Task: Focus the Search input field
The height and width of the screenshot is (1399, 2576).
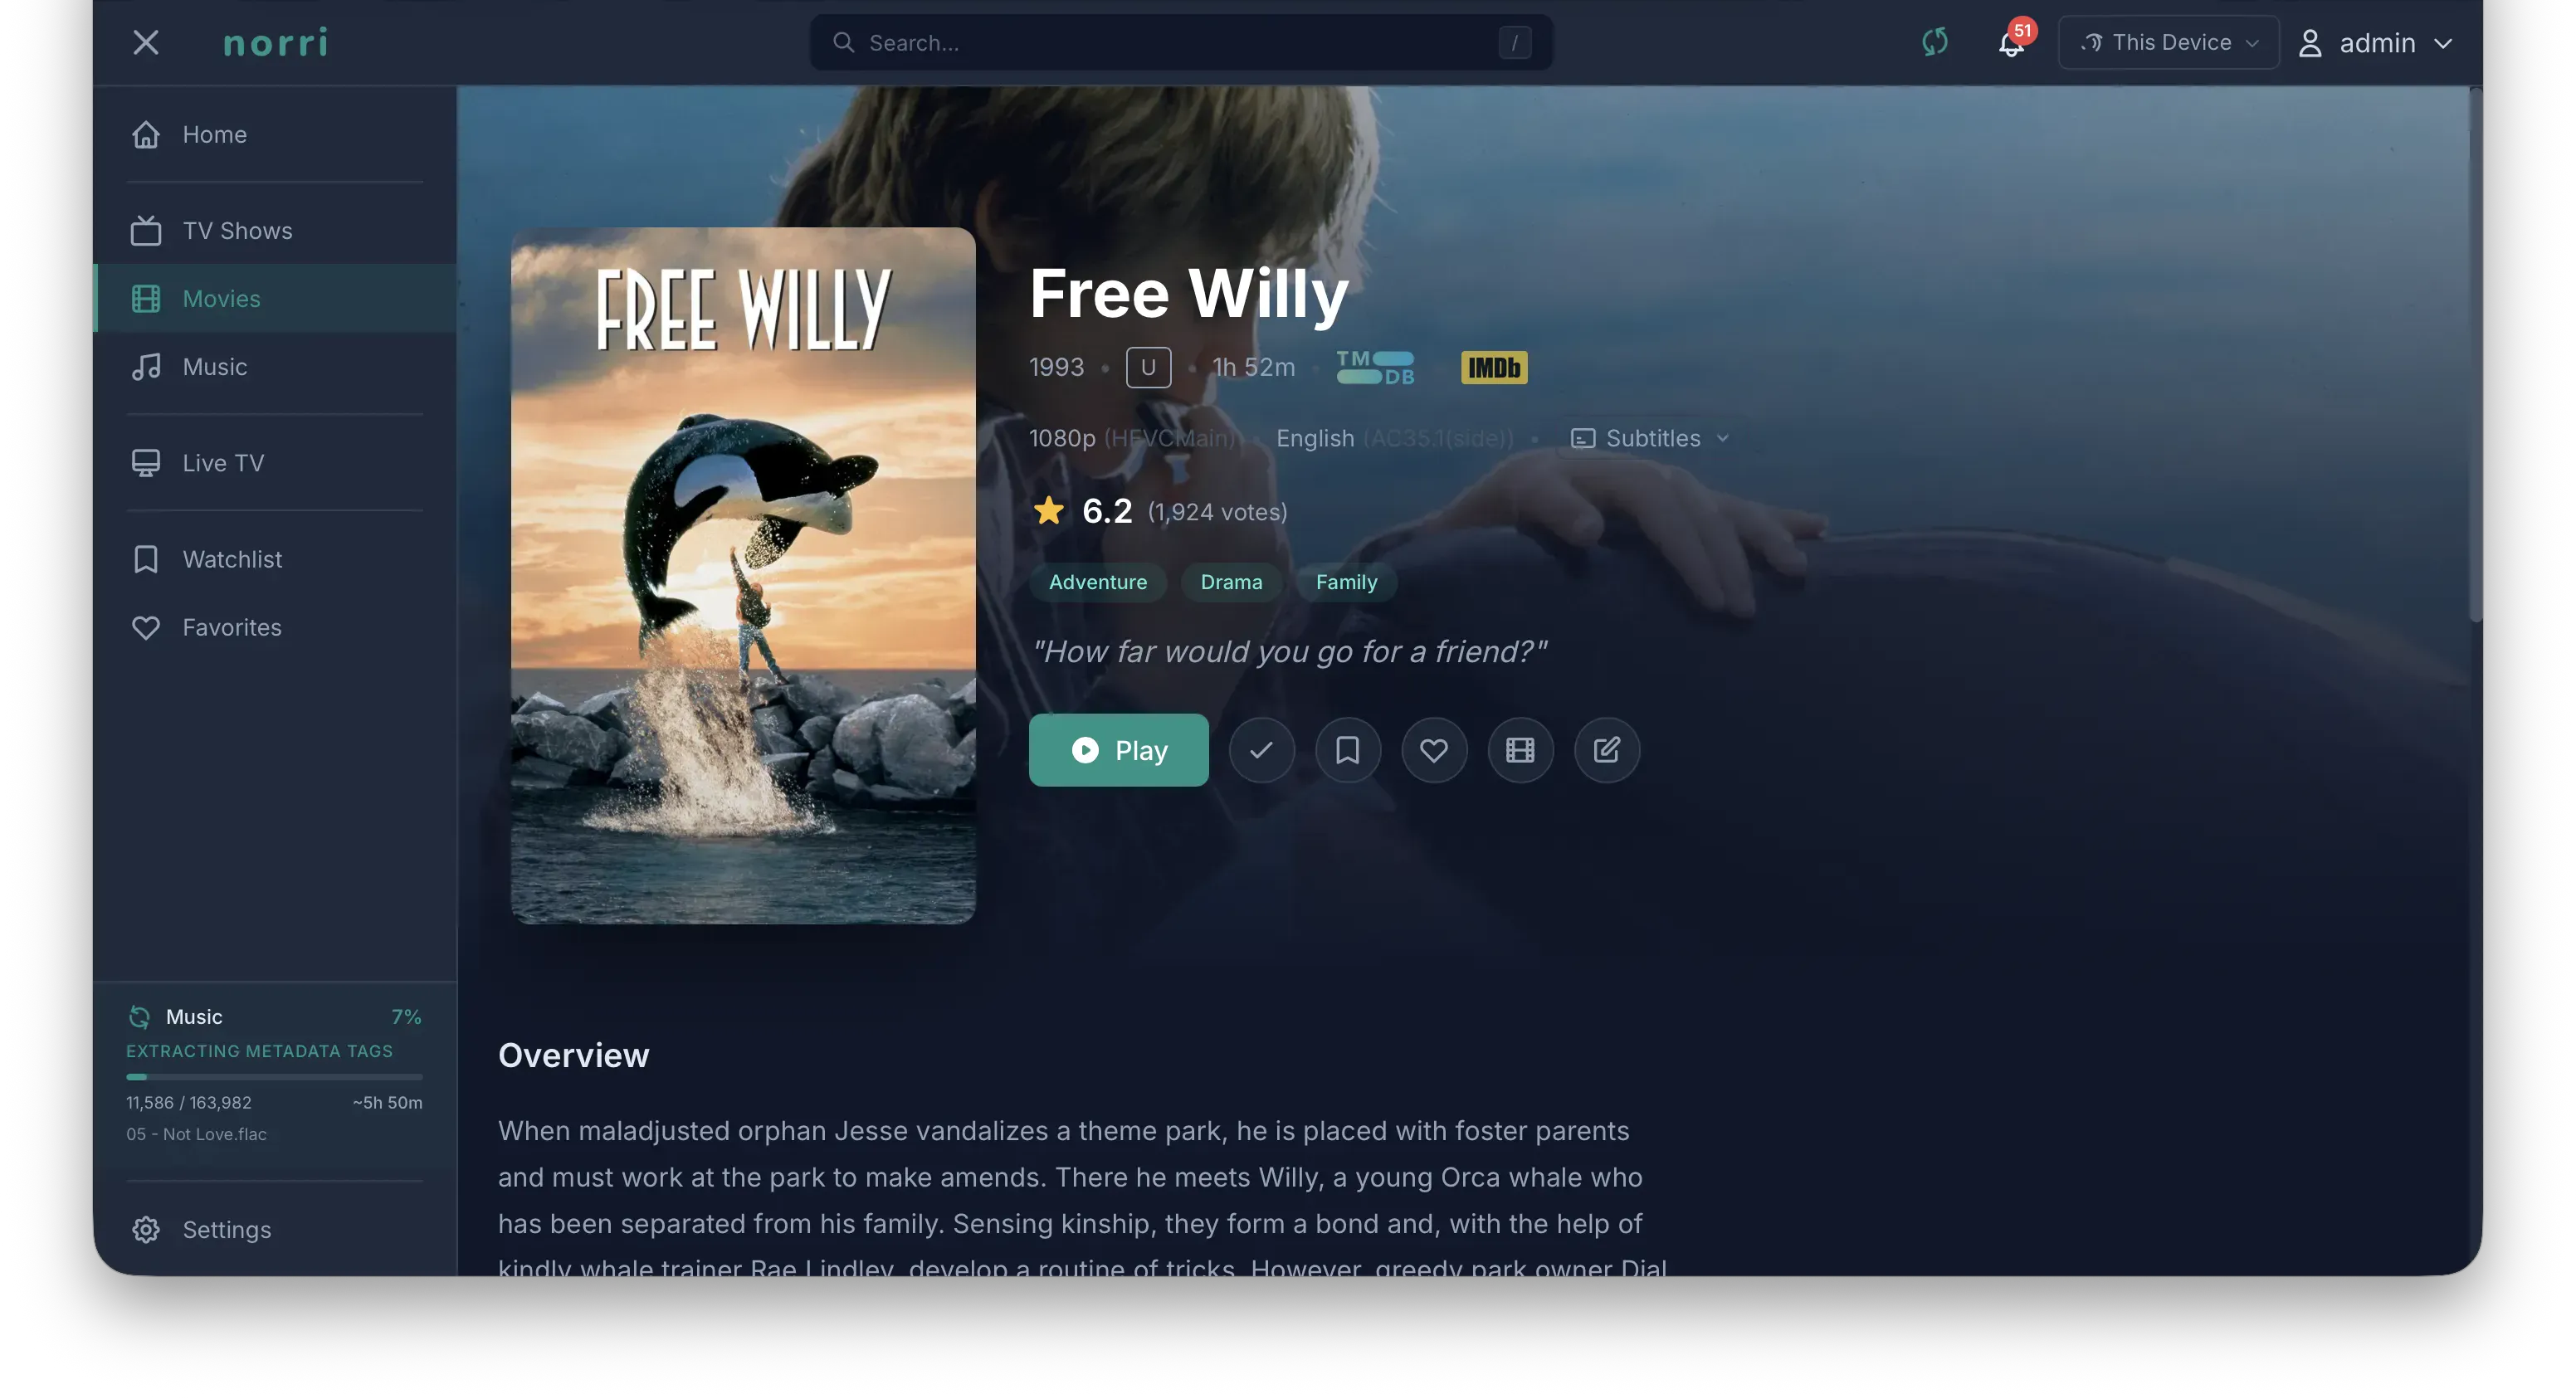Action: tap(1180, 43)
